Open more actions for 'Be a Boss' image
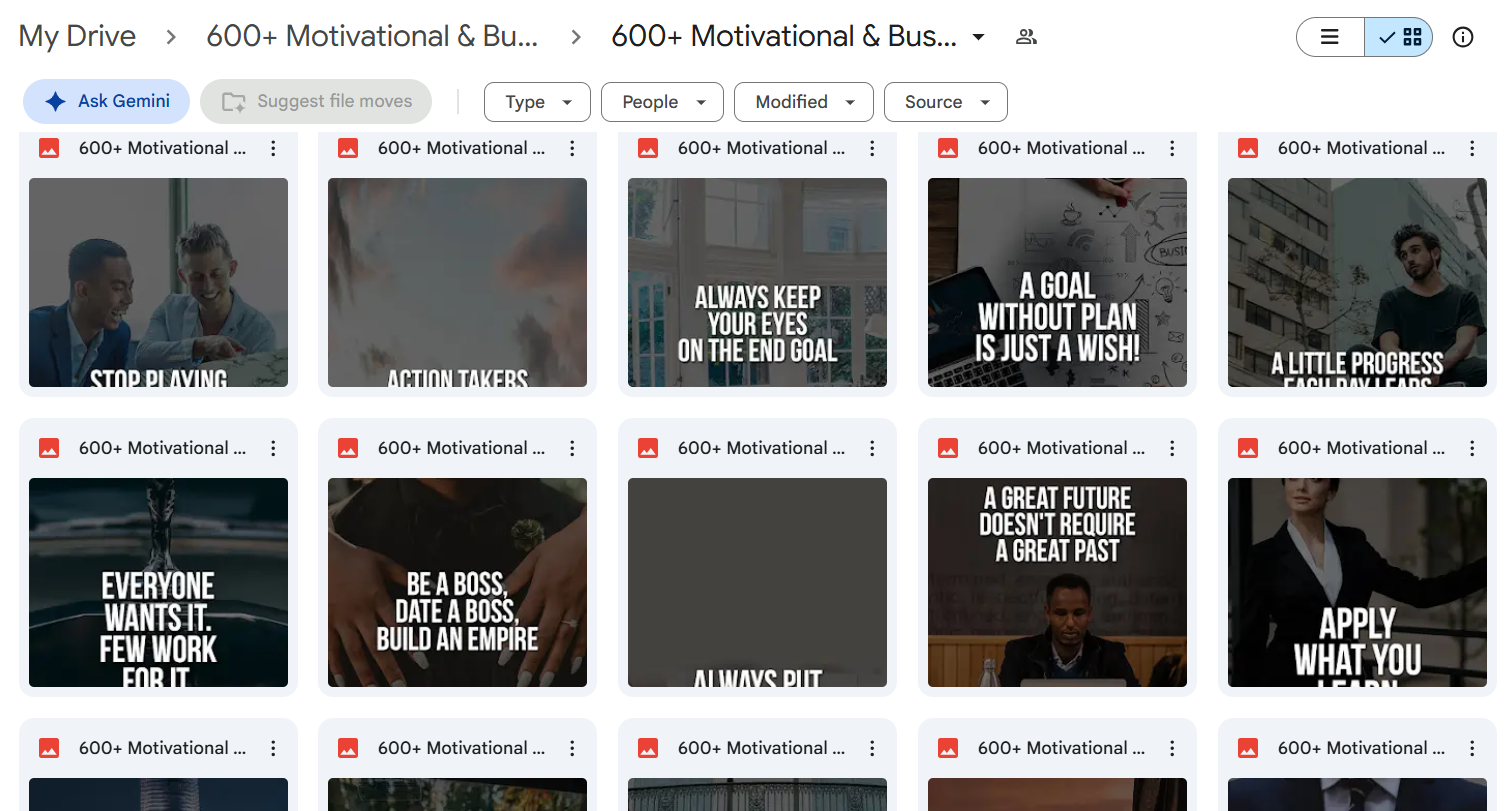 click(572, 449)
